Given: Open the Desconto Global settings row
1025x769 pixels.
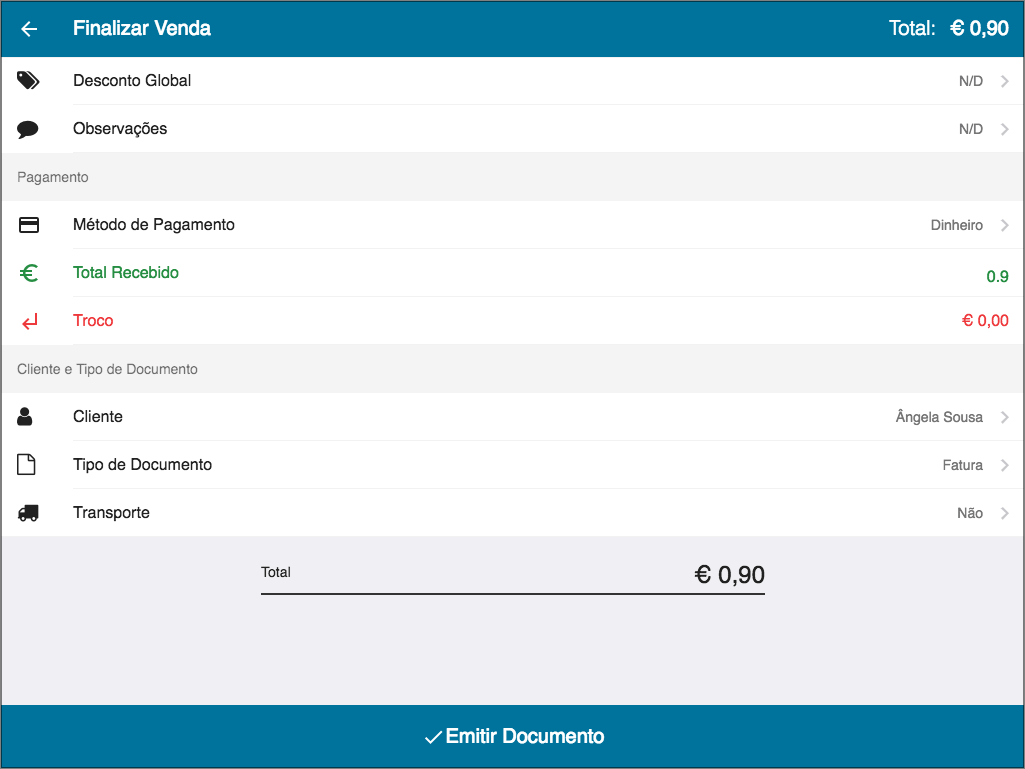Looking at the screenshot, I should [x=512, y=80].
